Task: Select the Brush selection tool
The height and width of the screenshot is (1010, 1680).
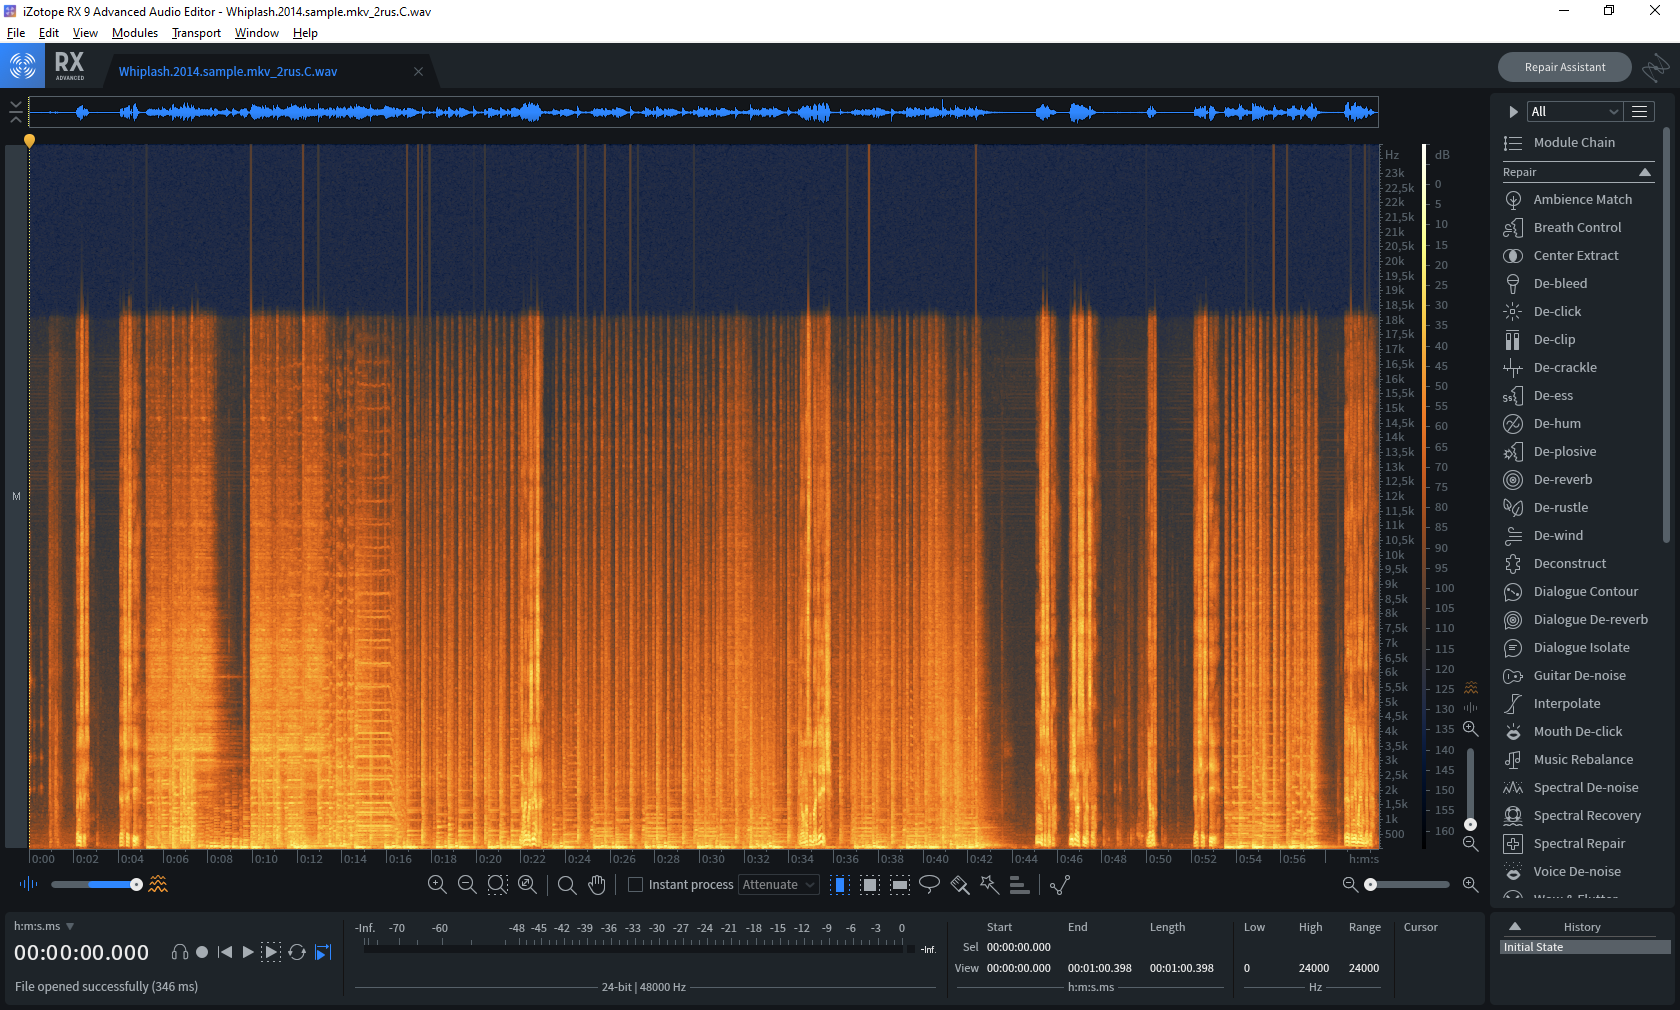Action: pyautogui.click(x=959, y=884)
